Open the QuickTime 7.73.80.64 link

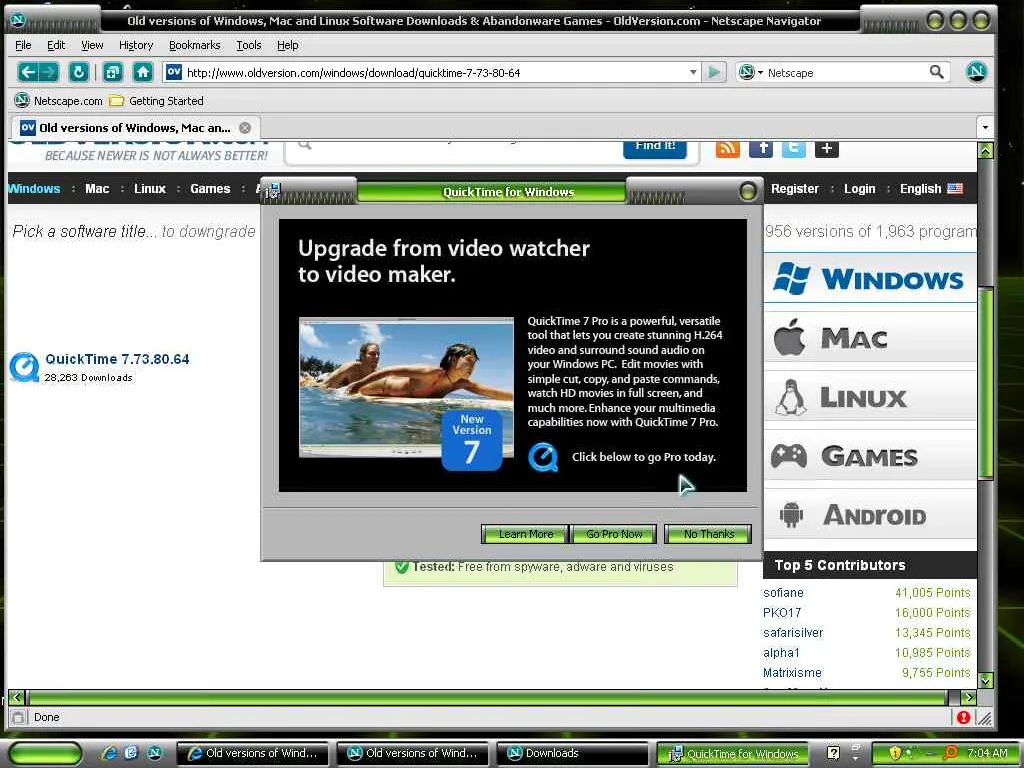coord(118,359)
